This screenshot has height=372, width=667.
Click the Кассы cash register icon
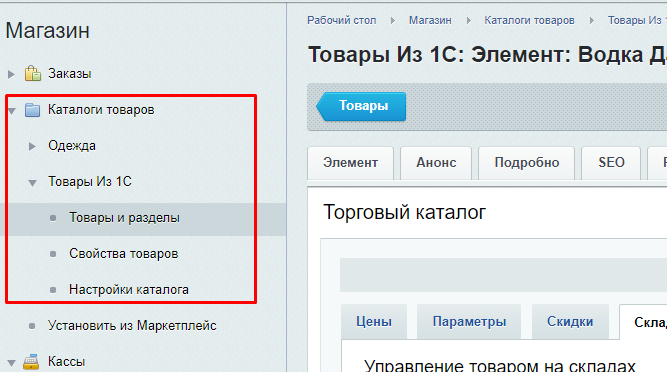click(31, 362)
